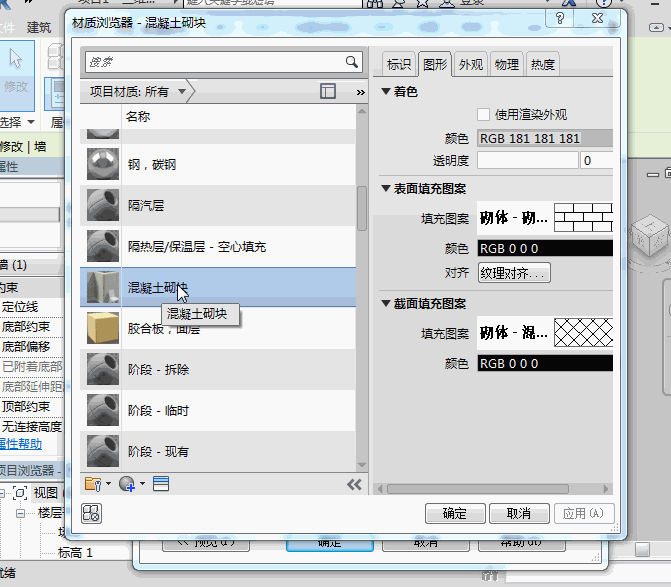Open the asset manager icon at bottom left

[91, 513]
